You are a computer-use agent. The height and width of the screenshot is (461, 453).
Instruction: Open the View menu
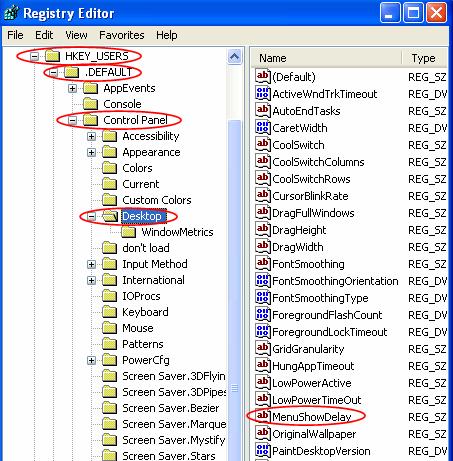(x=76, y=35)
